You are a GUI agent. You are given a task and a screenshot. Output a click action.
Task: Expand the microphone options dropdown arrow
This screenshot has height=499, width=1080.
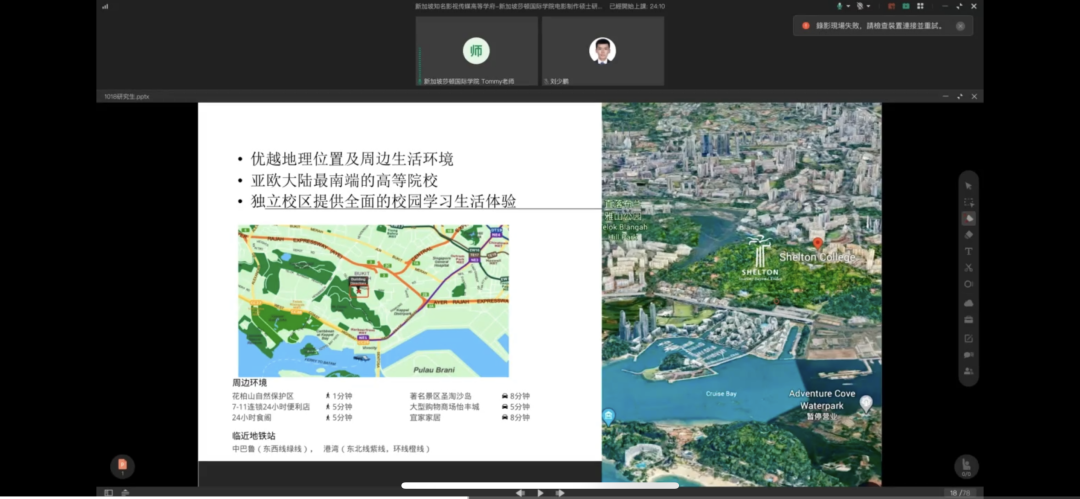846,6
